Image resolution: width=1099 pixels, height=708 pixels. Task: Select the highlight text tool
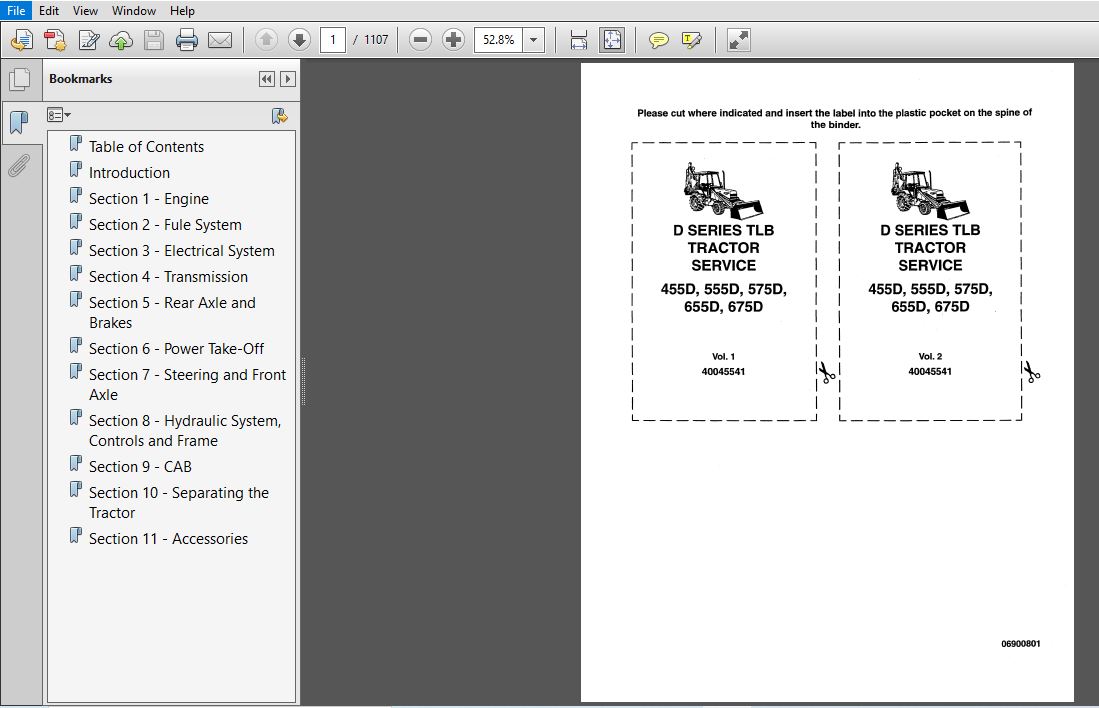click(692, 40)
